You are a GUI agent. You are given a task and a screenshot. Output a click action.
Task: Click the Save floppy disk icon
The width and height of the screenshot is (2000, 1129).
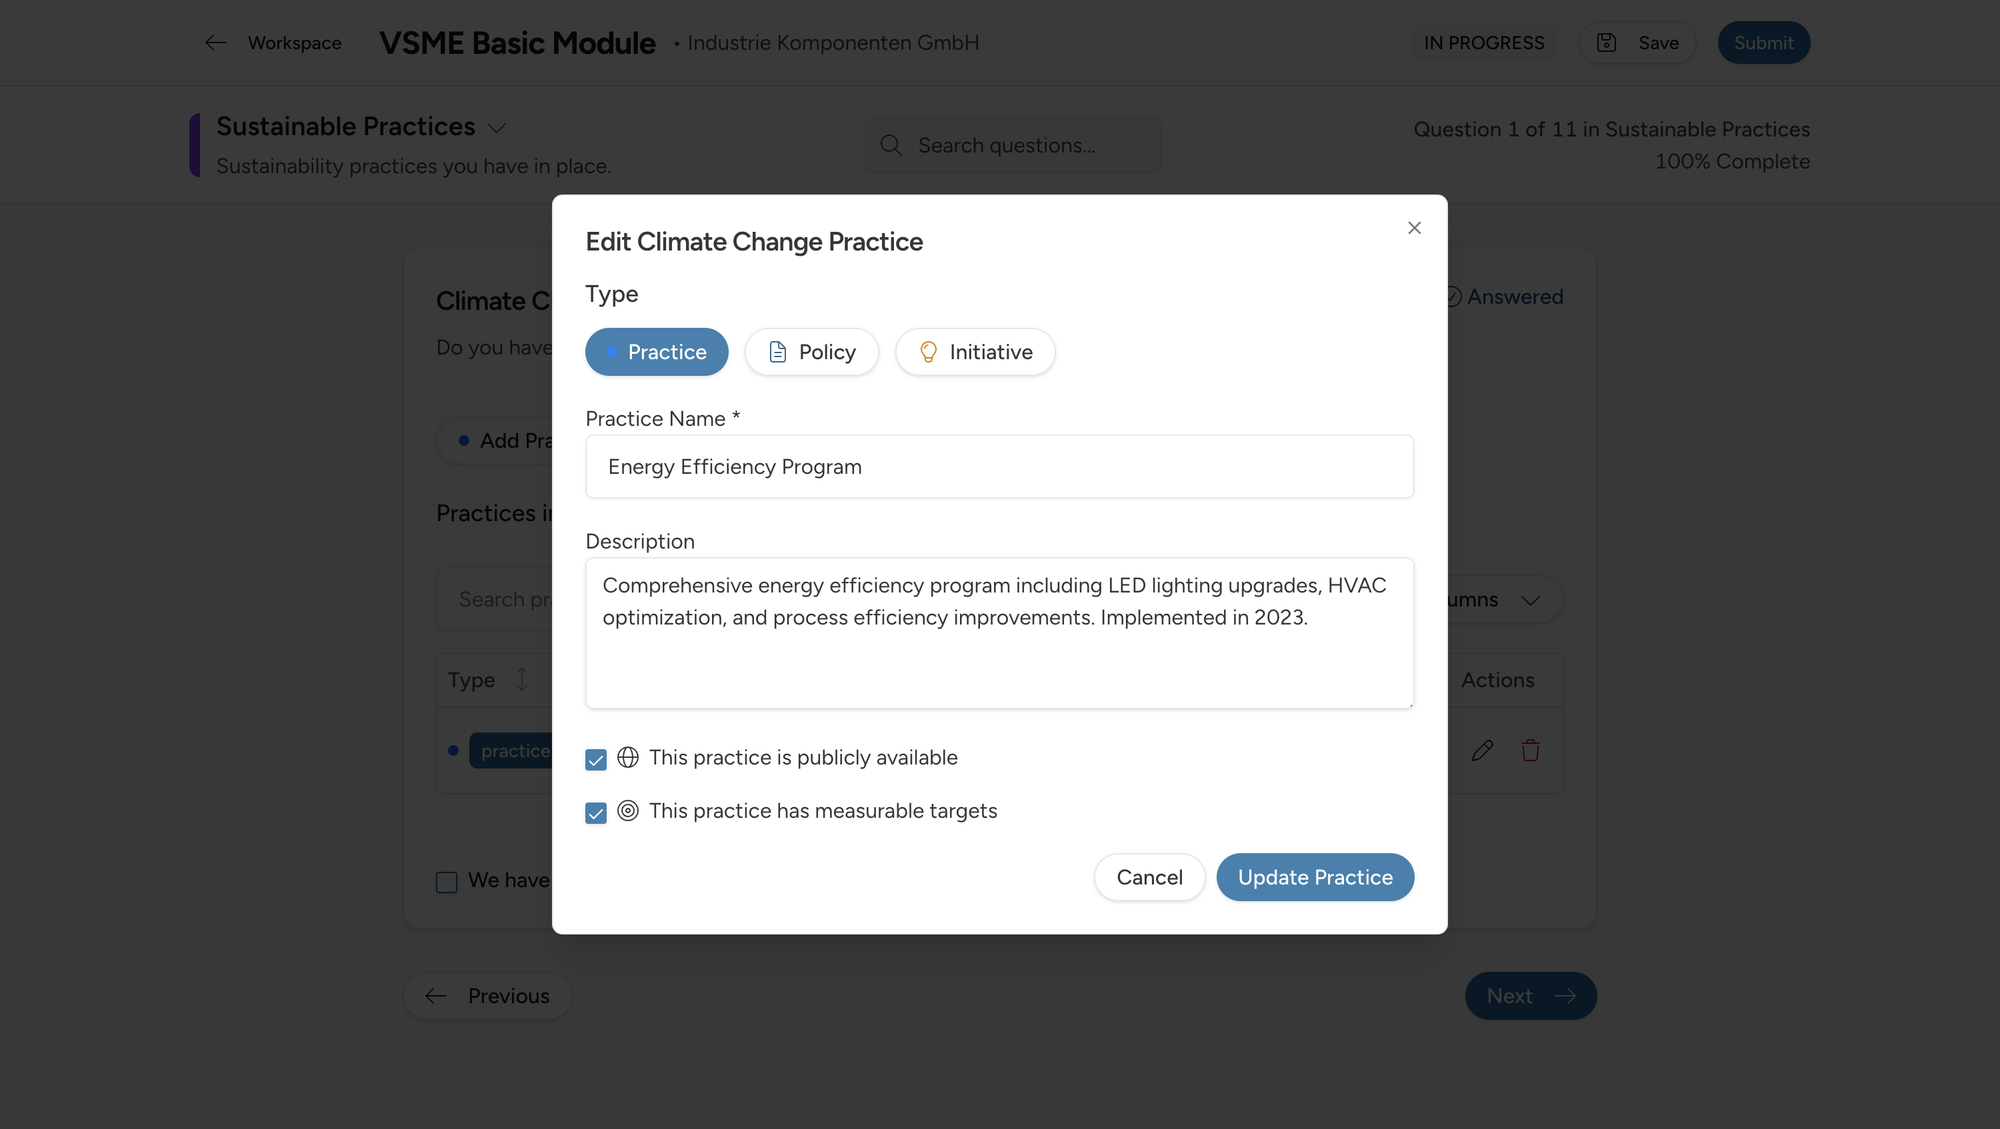tap(1606, 42)
